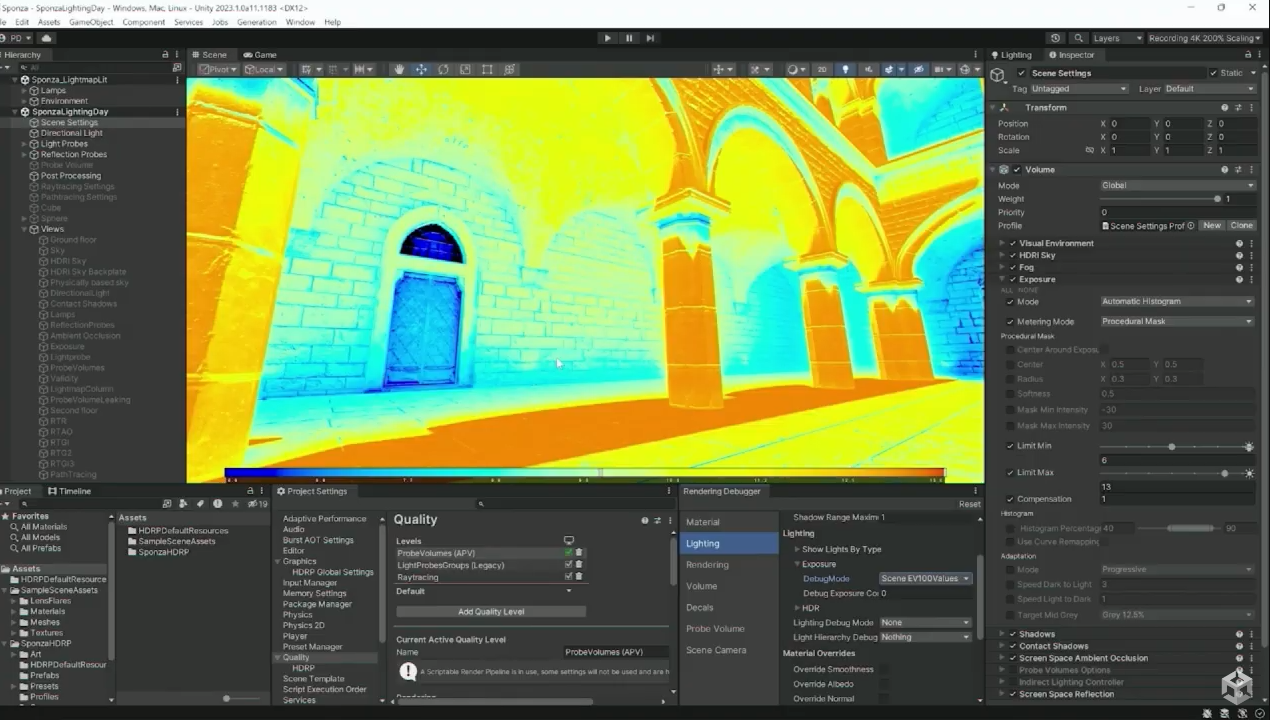The image size is (1270, 720).
Task: Open the Metering Mode Procedural Mask dropdown
Action: (x=1177, y=321)
